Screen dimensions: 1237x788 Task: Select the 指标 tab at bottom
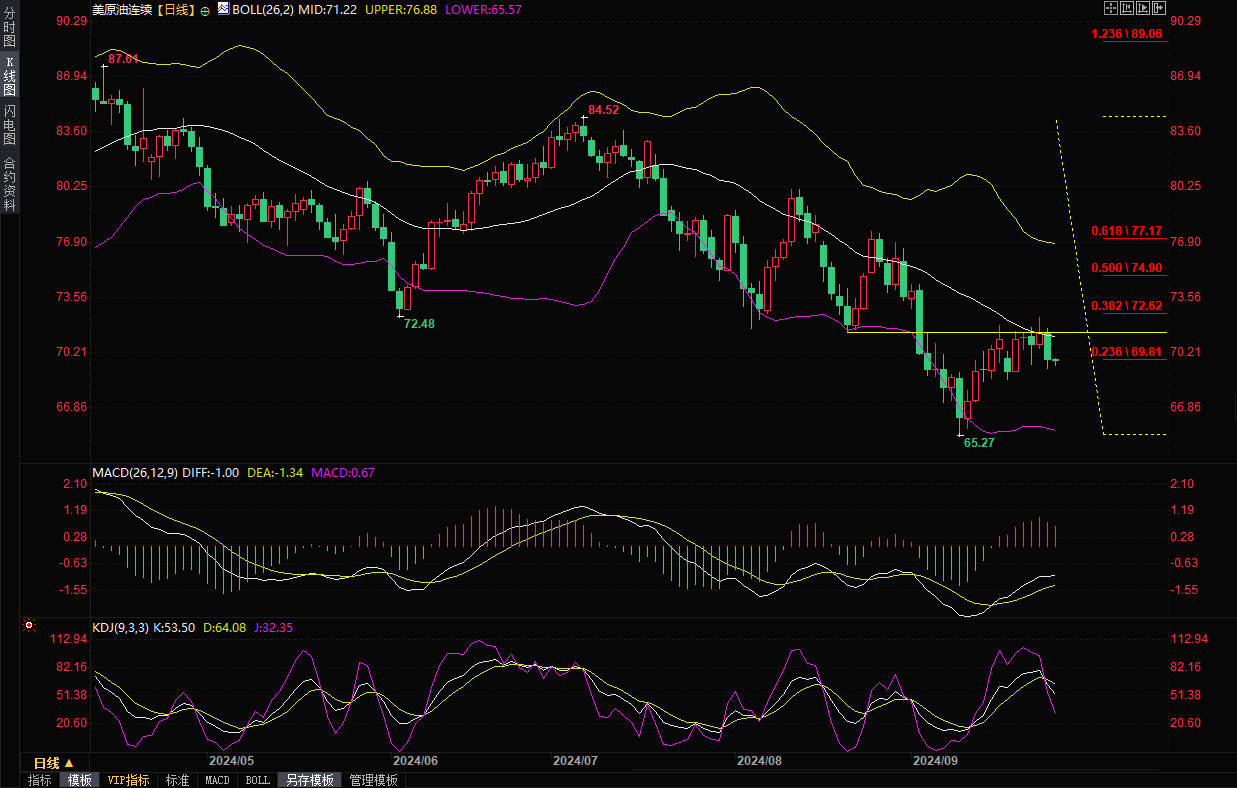click(x=40, y=780)
